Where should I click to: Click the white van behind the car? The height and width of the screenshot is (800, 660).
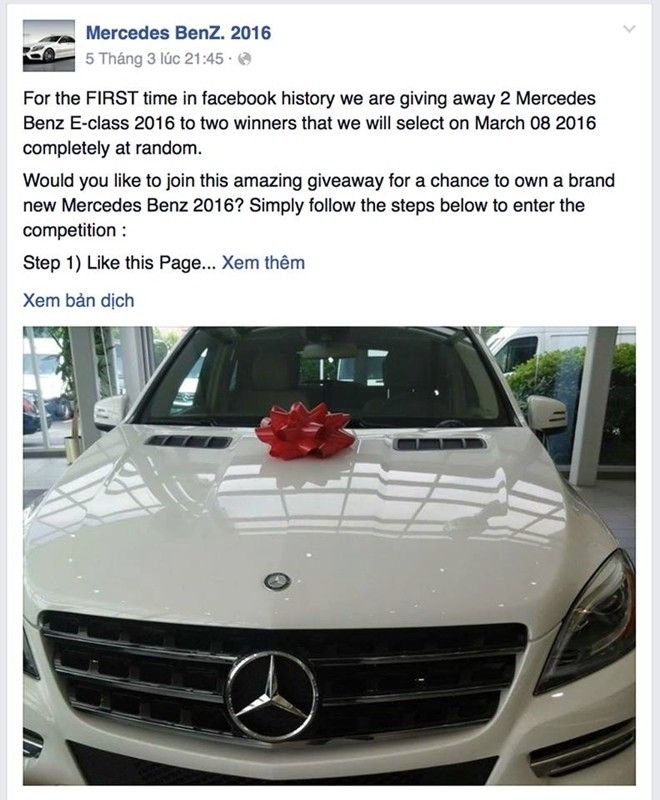pos(536,347)
